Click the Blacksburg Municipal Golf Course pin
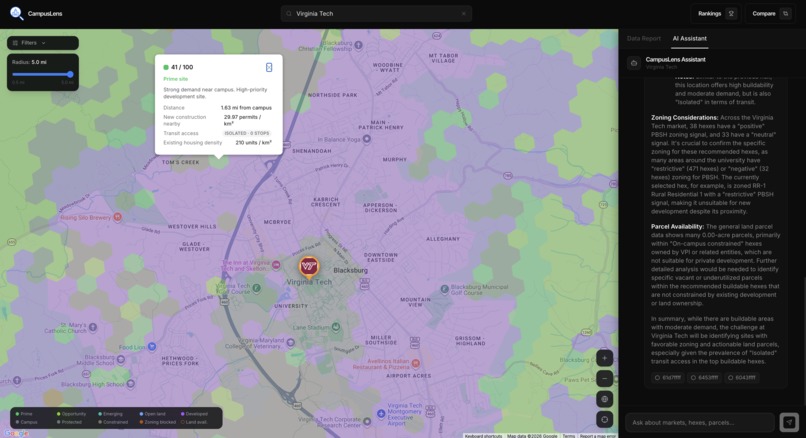The image size is (806, 438). point(445,290)
